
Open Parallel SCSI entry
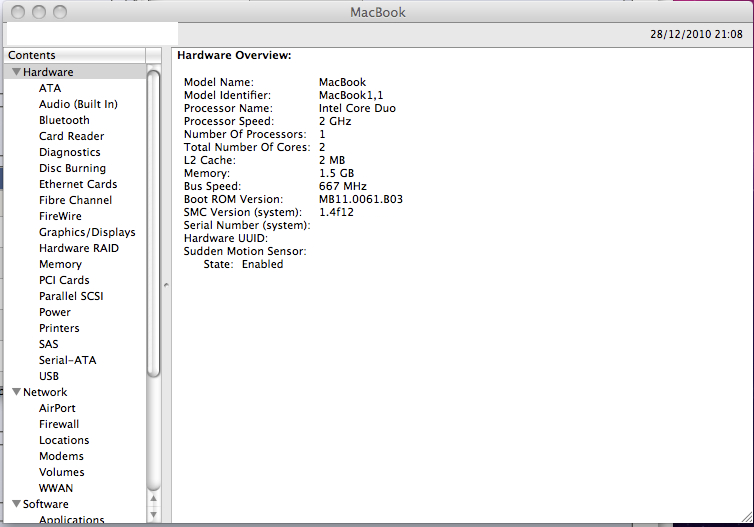tap(71, 296)
